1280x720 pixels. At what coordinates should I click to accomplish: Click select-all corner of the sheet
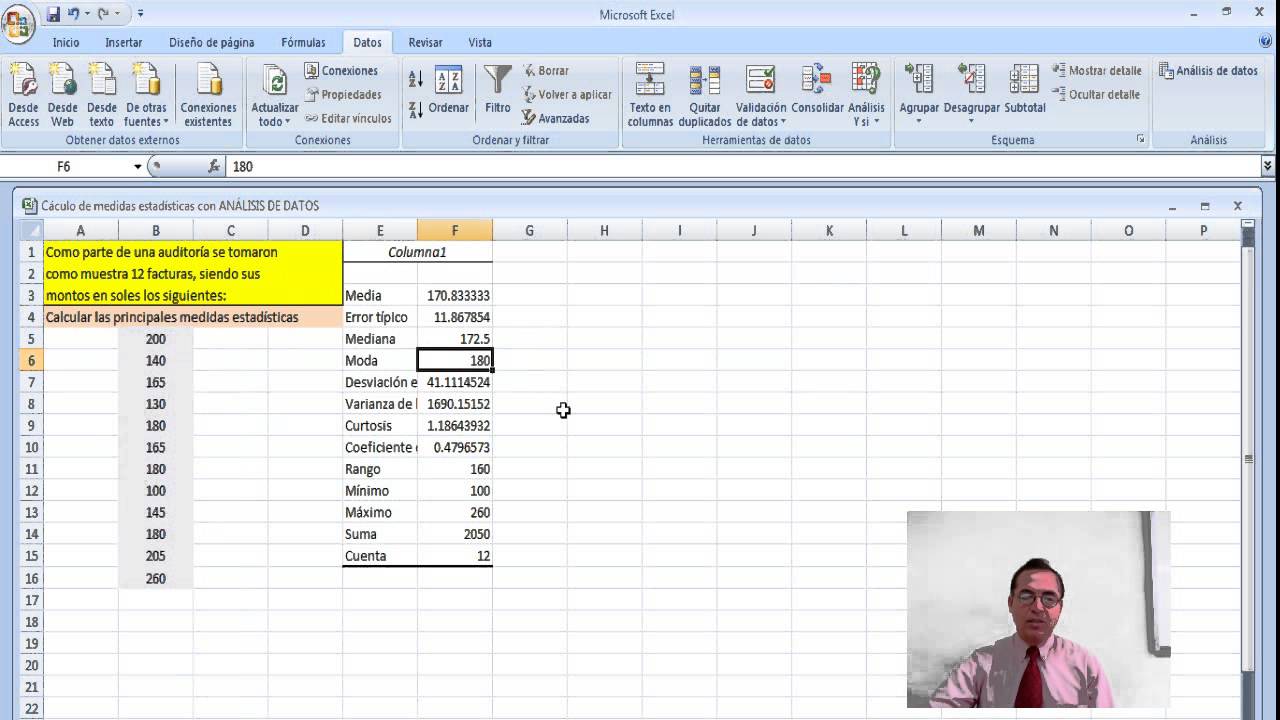tap(32, 230)
